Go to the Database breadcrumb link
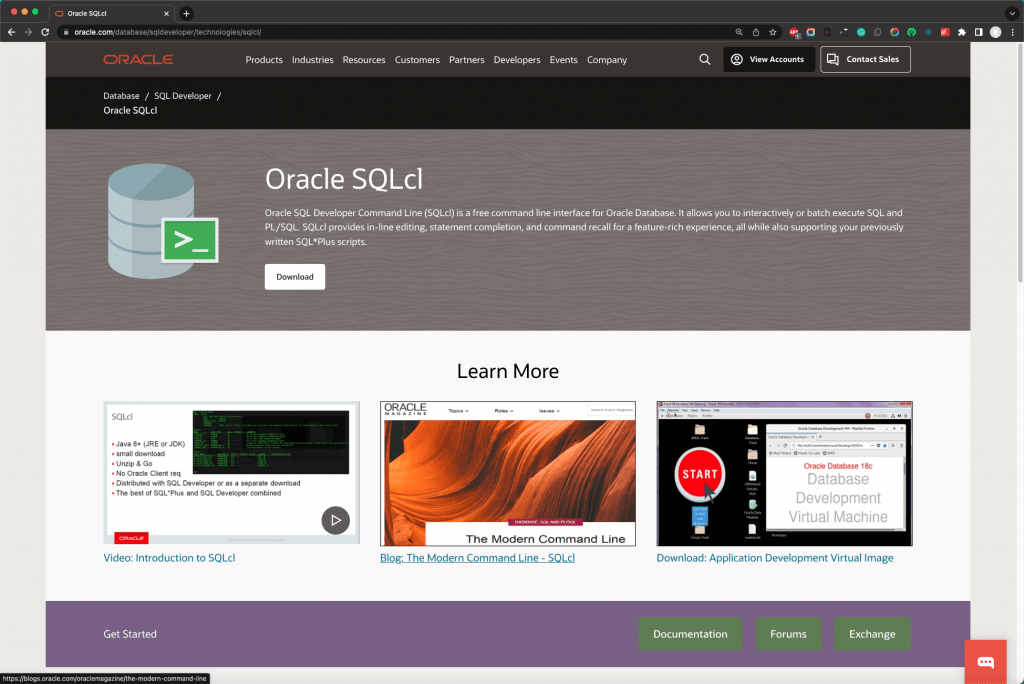1024x684 pixels. (x=121, y=95)
